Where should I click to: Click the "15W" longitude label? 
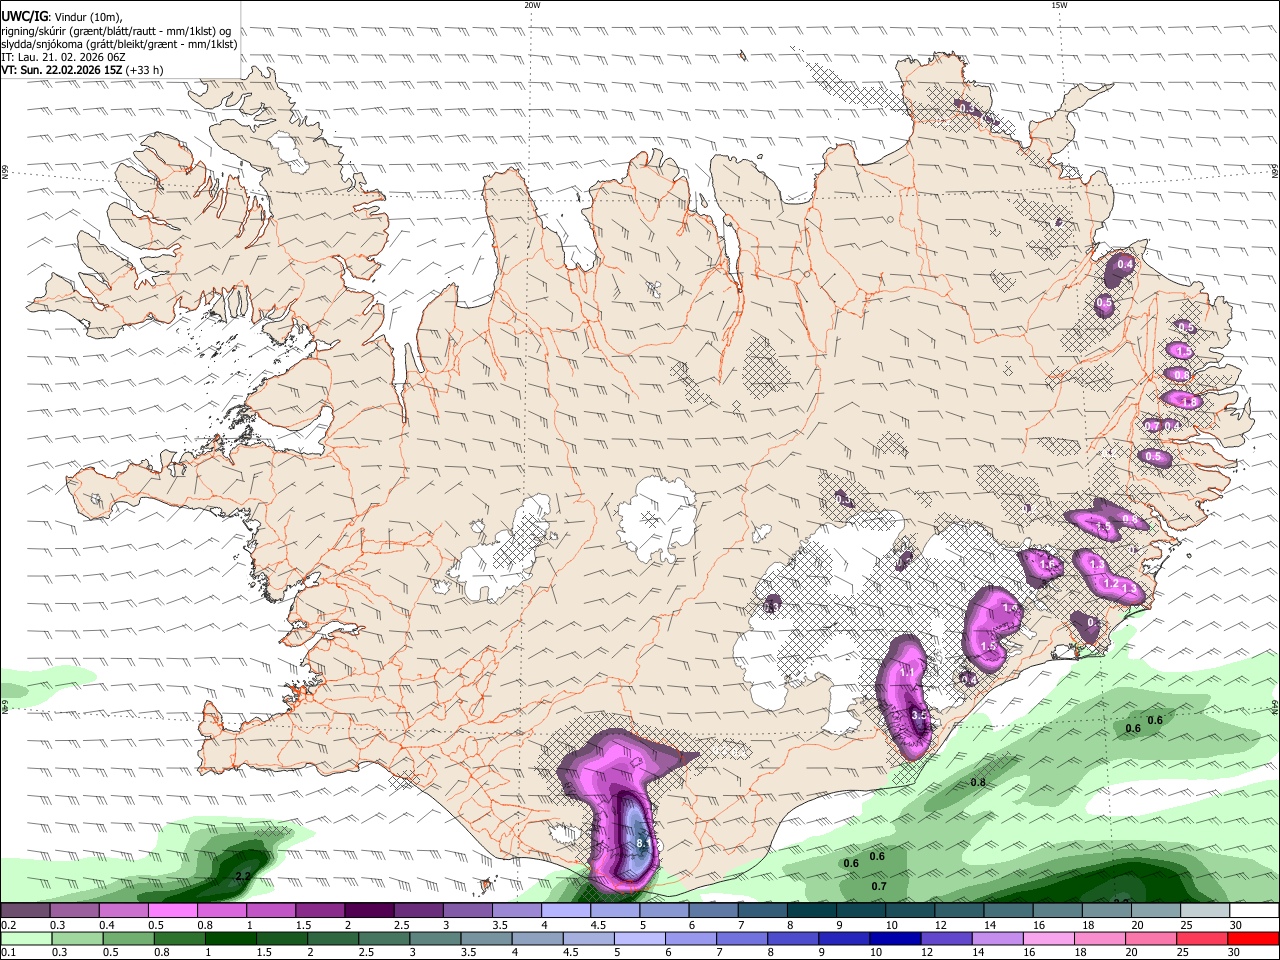(x=1059, y=5)
